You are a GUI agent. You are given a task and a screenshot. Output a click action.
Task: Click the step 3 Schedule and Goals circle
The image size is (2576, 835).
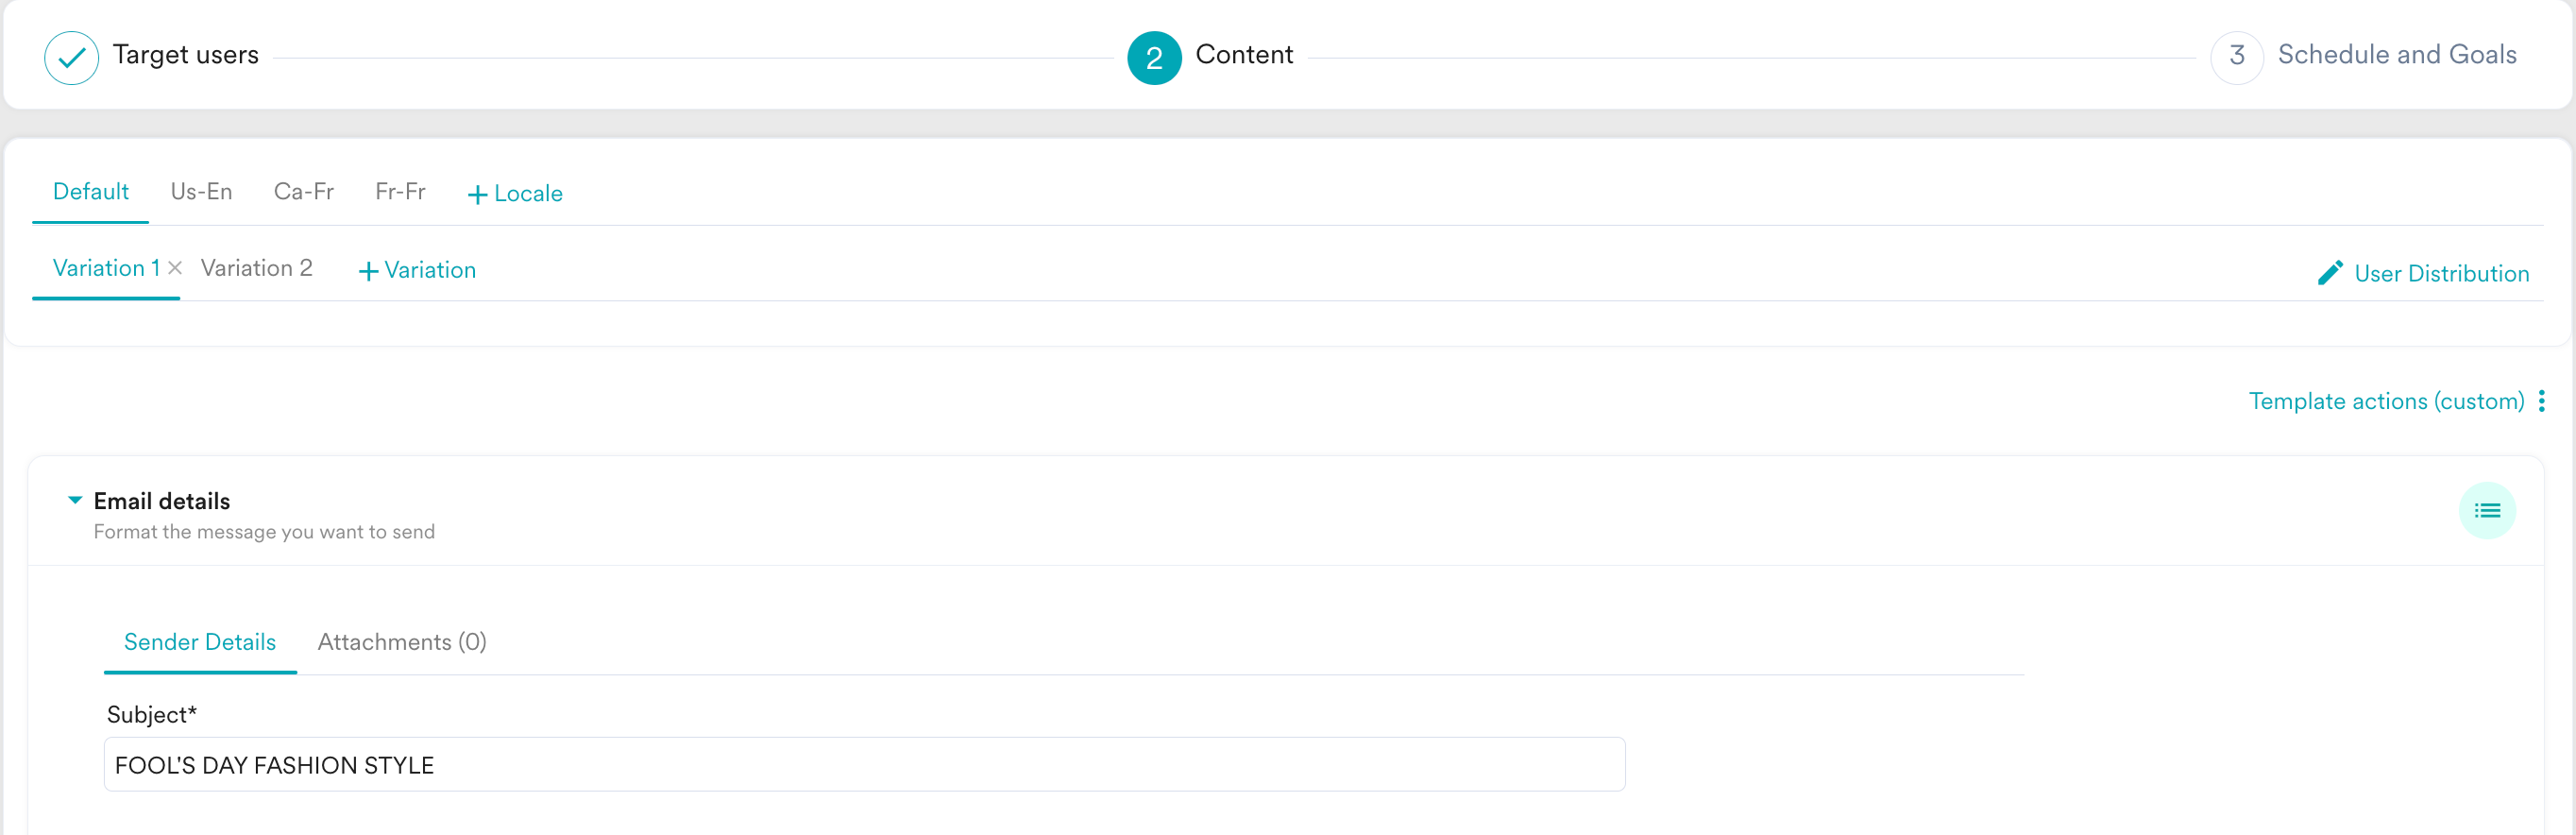(x=2236, y=57)
